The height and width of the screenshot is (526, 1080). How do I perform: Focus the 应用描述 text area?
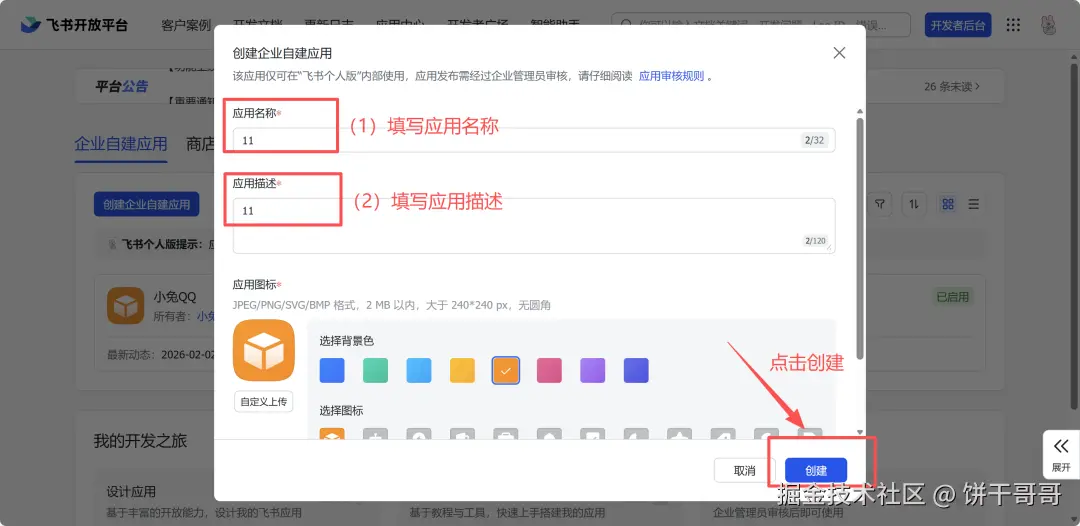(x=534, y=226)
